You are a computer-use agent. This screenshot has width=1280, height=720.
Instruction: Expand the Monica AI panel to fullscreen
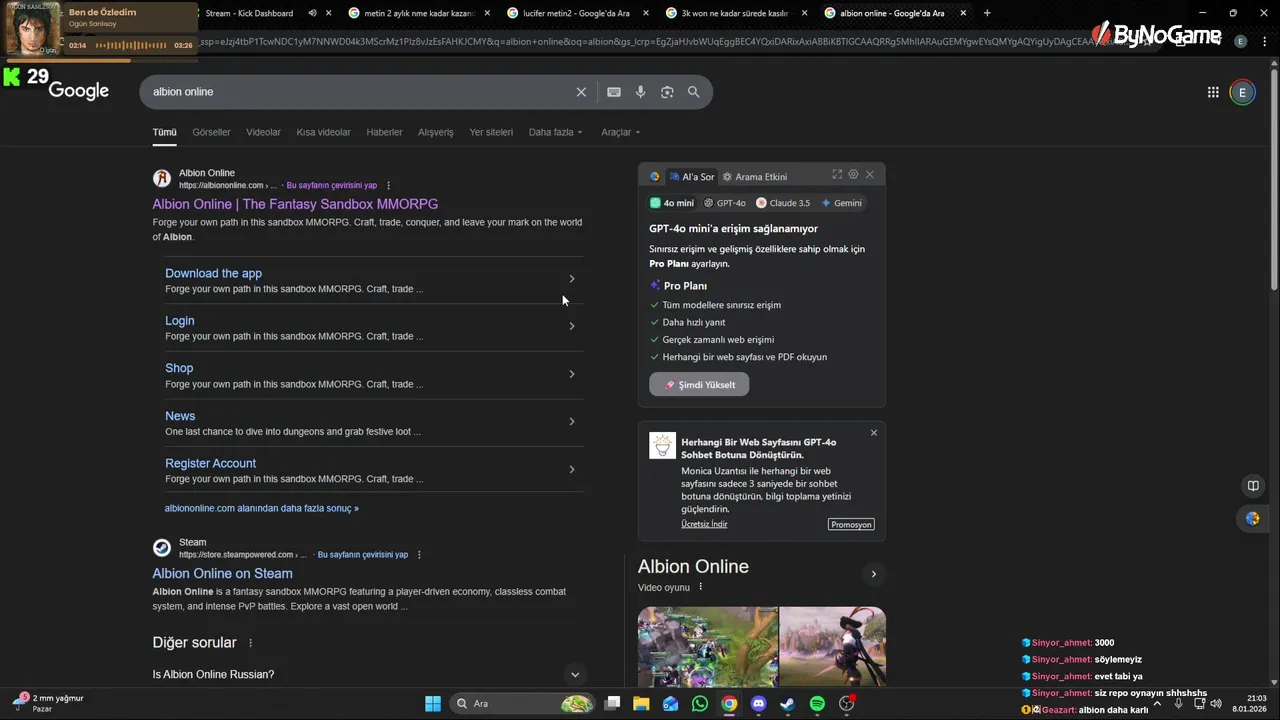tap(837, 174)
